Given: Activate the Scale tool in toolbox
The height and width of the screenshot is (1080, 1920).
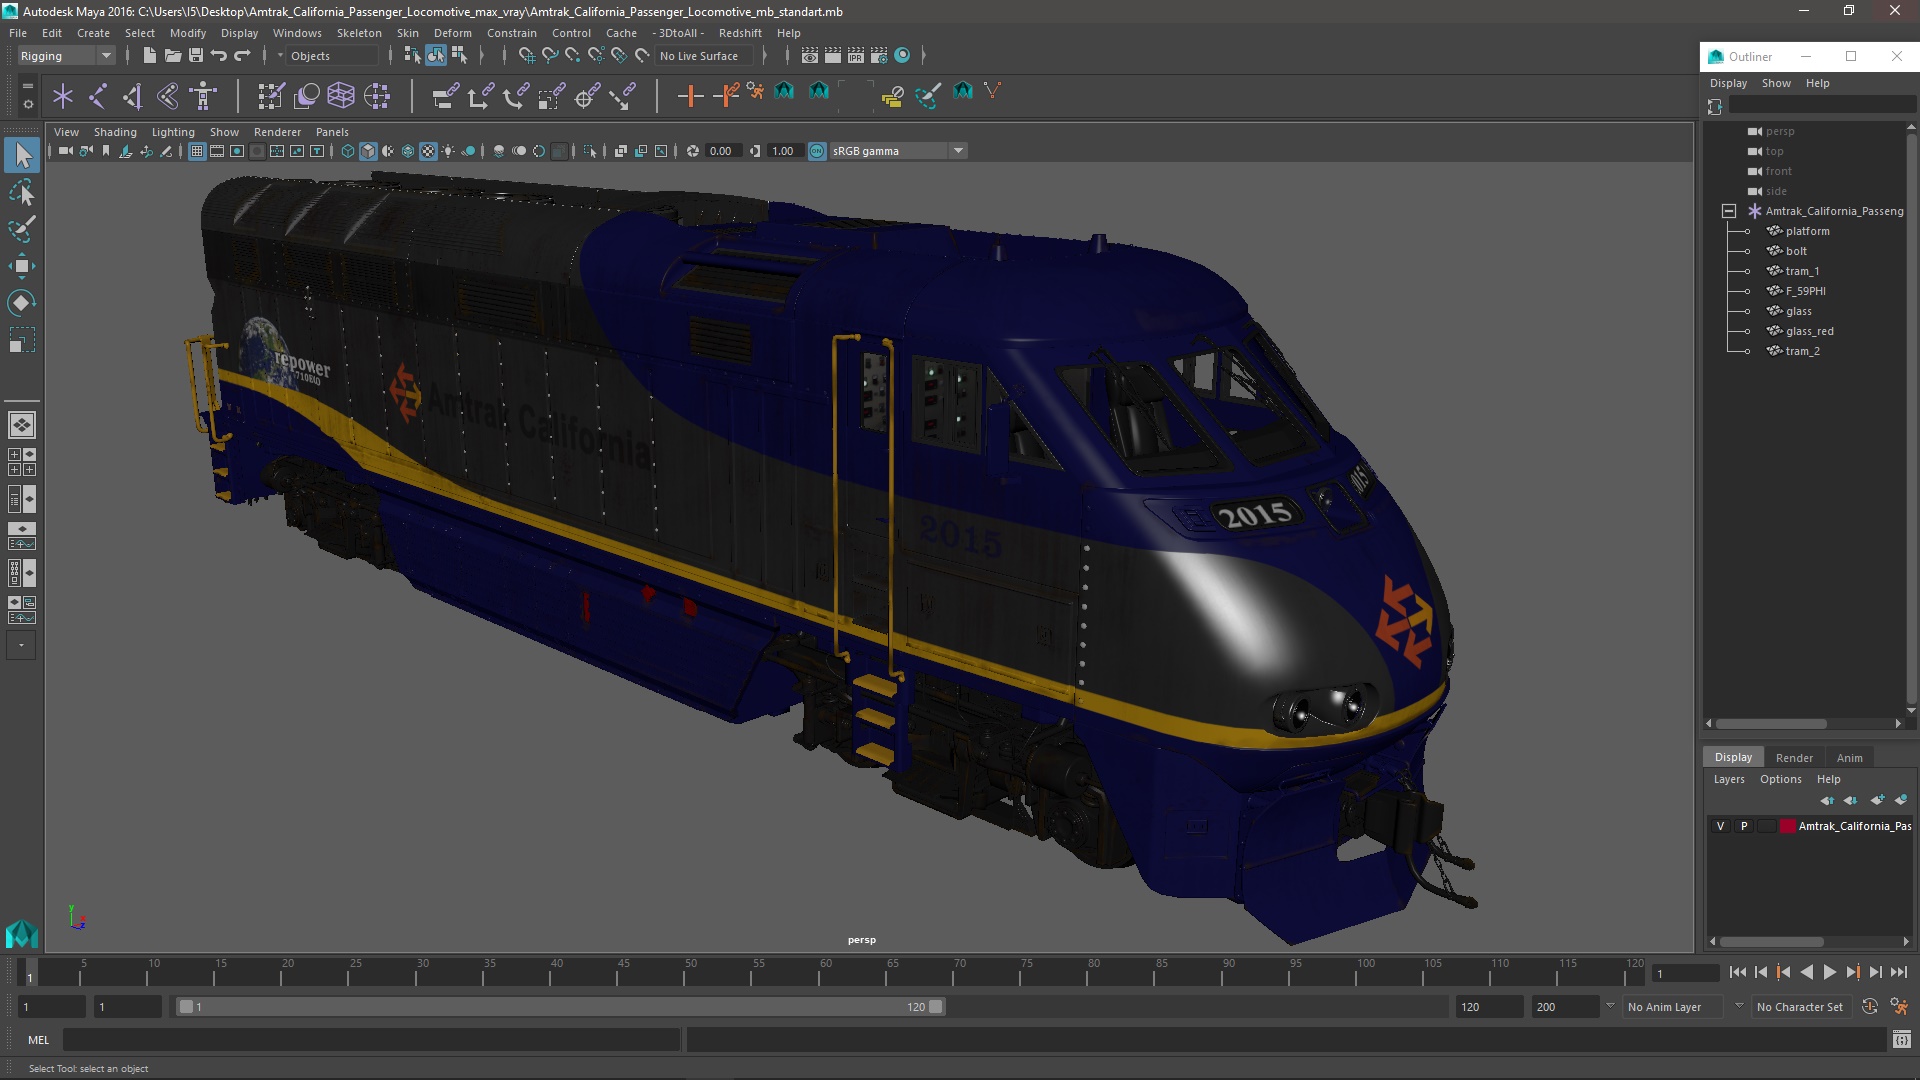Looking at the screenshot, I should (22, 340).
